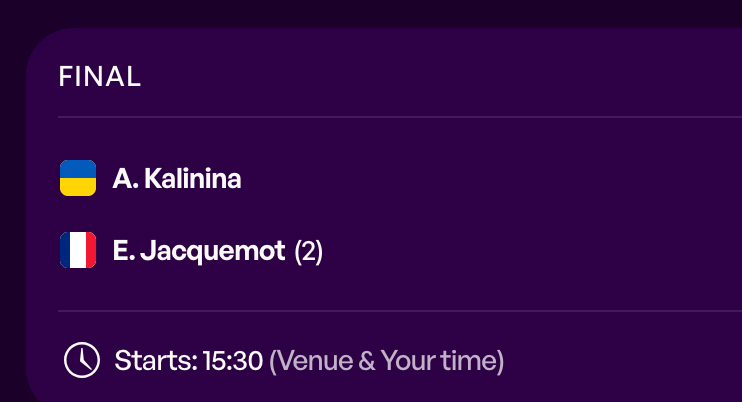Image resolution: width=742 pixels, height=402 pixels.
Task: Click the divider line above start time
Action: click(400, 311)
